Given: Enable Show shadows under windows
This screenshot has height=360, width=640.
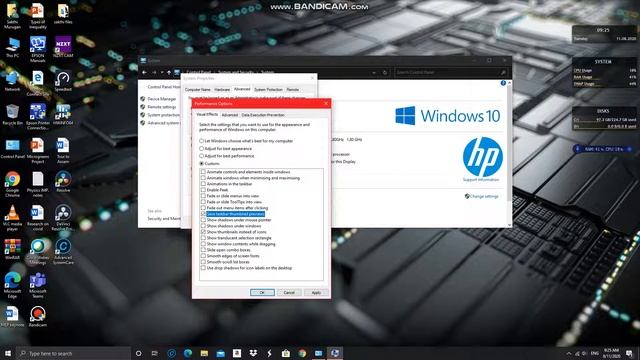Looking at the screenshot, I should tap(203, 226).
